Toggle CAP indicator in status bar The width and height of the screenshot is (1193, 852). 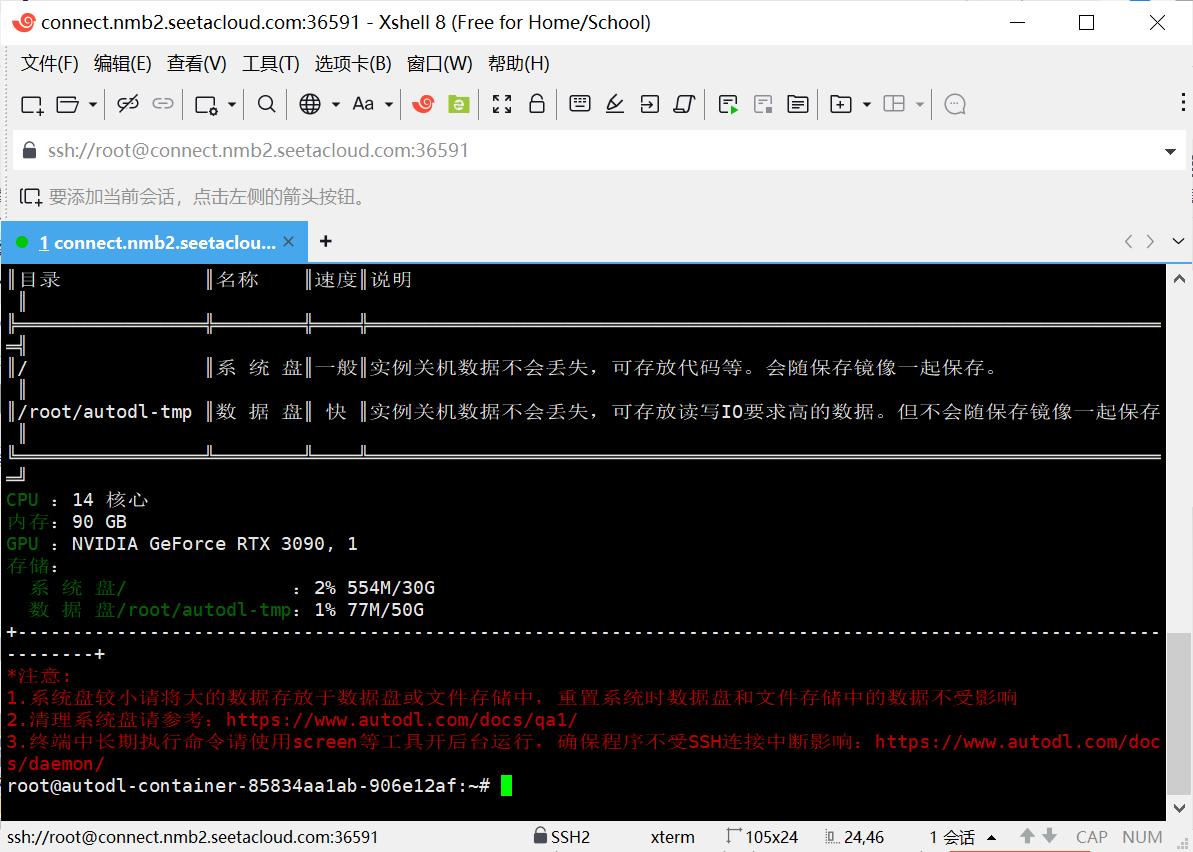[x=1090, y=837]
